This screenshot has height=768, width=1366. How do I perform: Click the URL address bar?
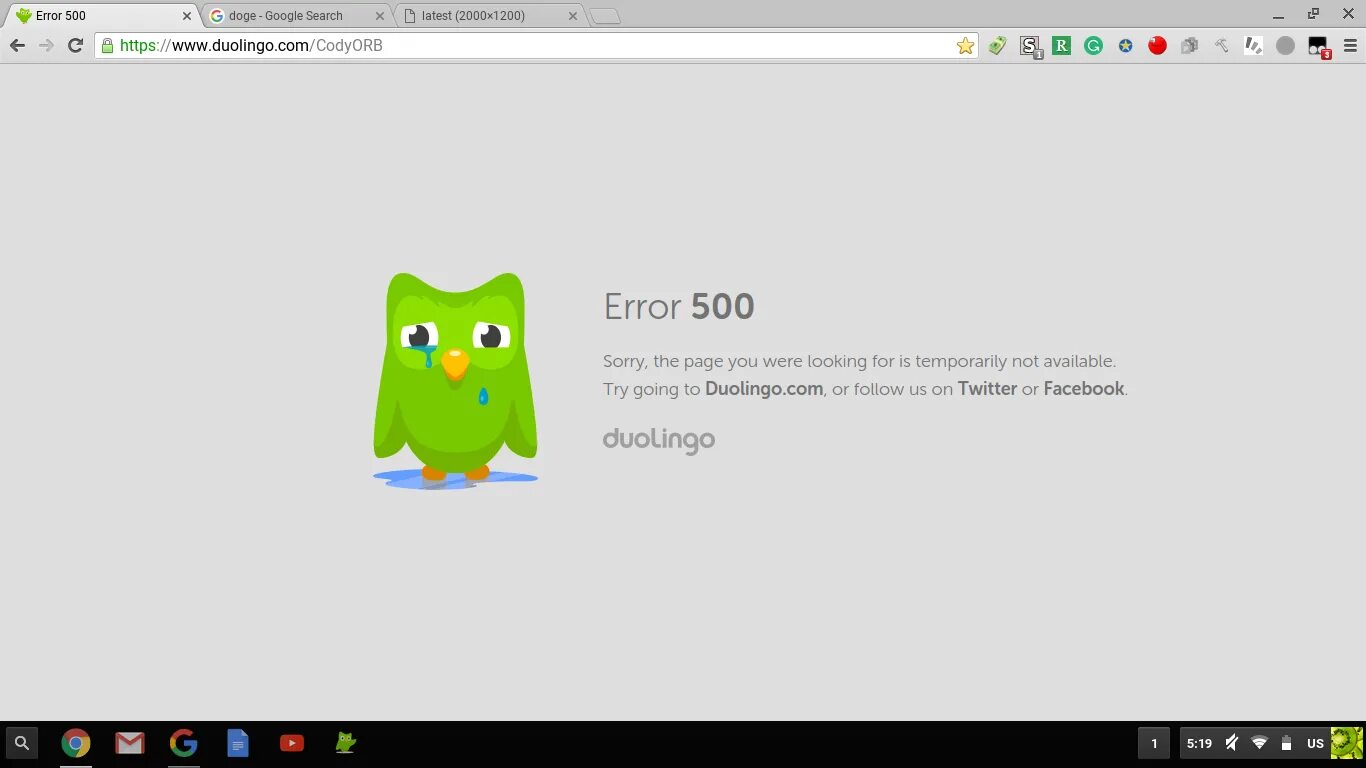[535, 46]
